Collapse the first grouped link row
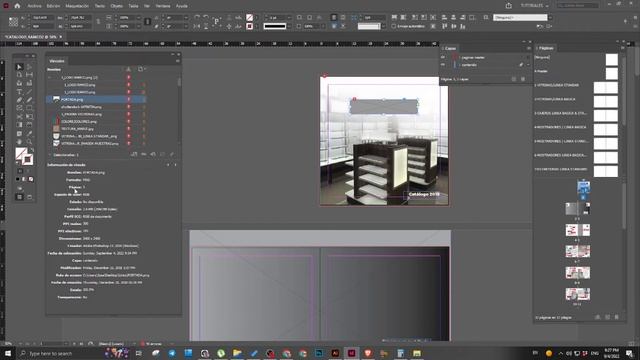The height and width of the screenshot is (360, 640). tap(50, 78)
